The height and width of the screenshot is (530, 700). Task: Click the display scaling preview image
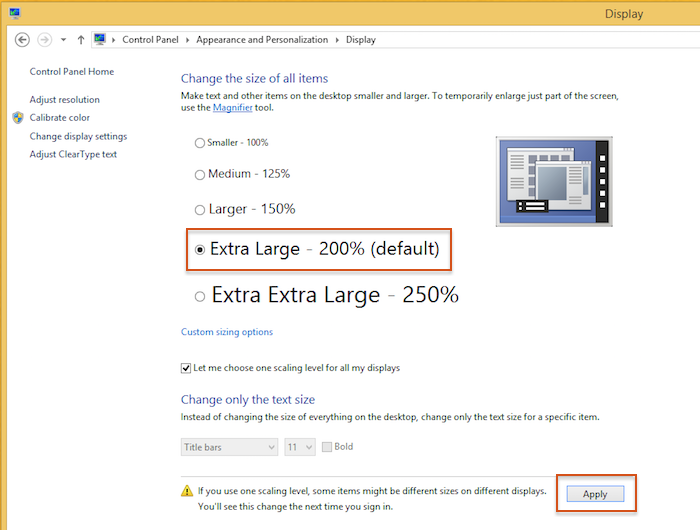[554, 181]
